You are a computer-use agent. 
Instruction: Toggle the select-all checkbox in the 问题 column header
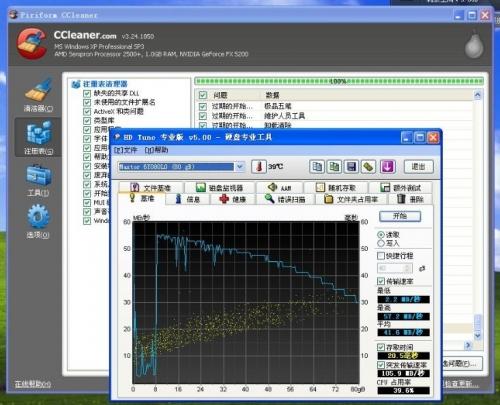[x=202, y=95]
